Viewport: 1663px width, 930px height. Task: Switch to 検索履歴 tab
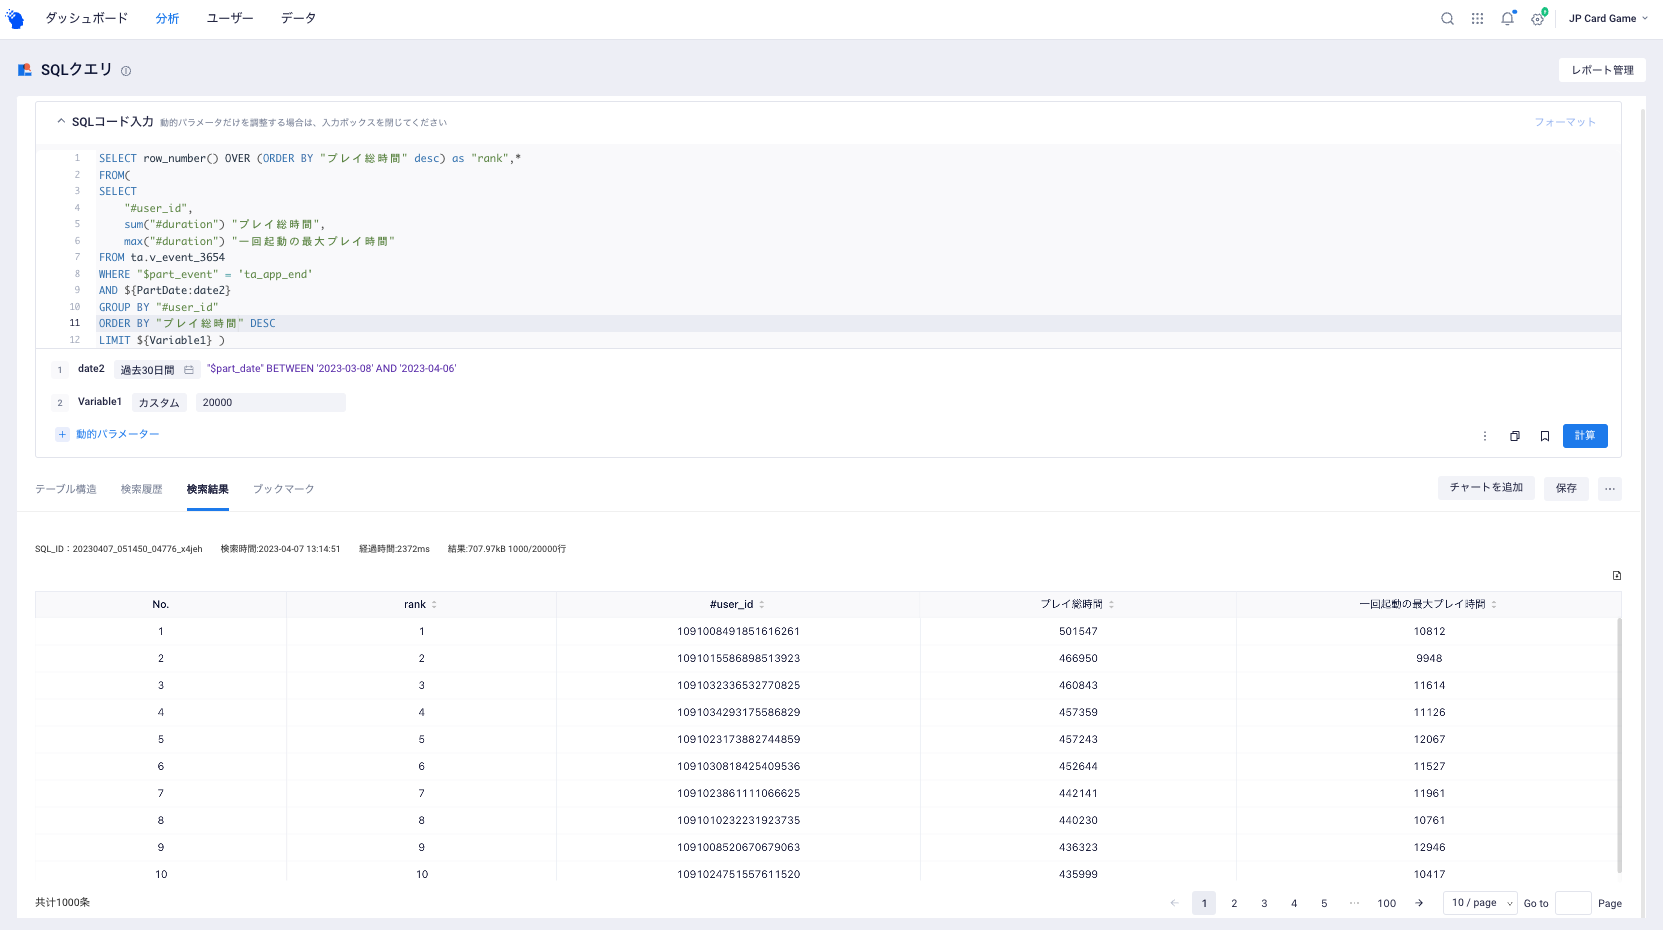[142, 489]
